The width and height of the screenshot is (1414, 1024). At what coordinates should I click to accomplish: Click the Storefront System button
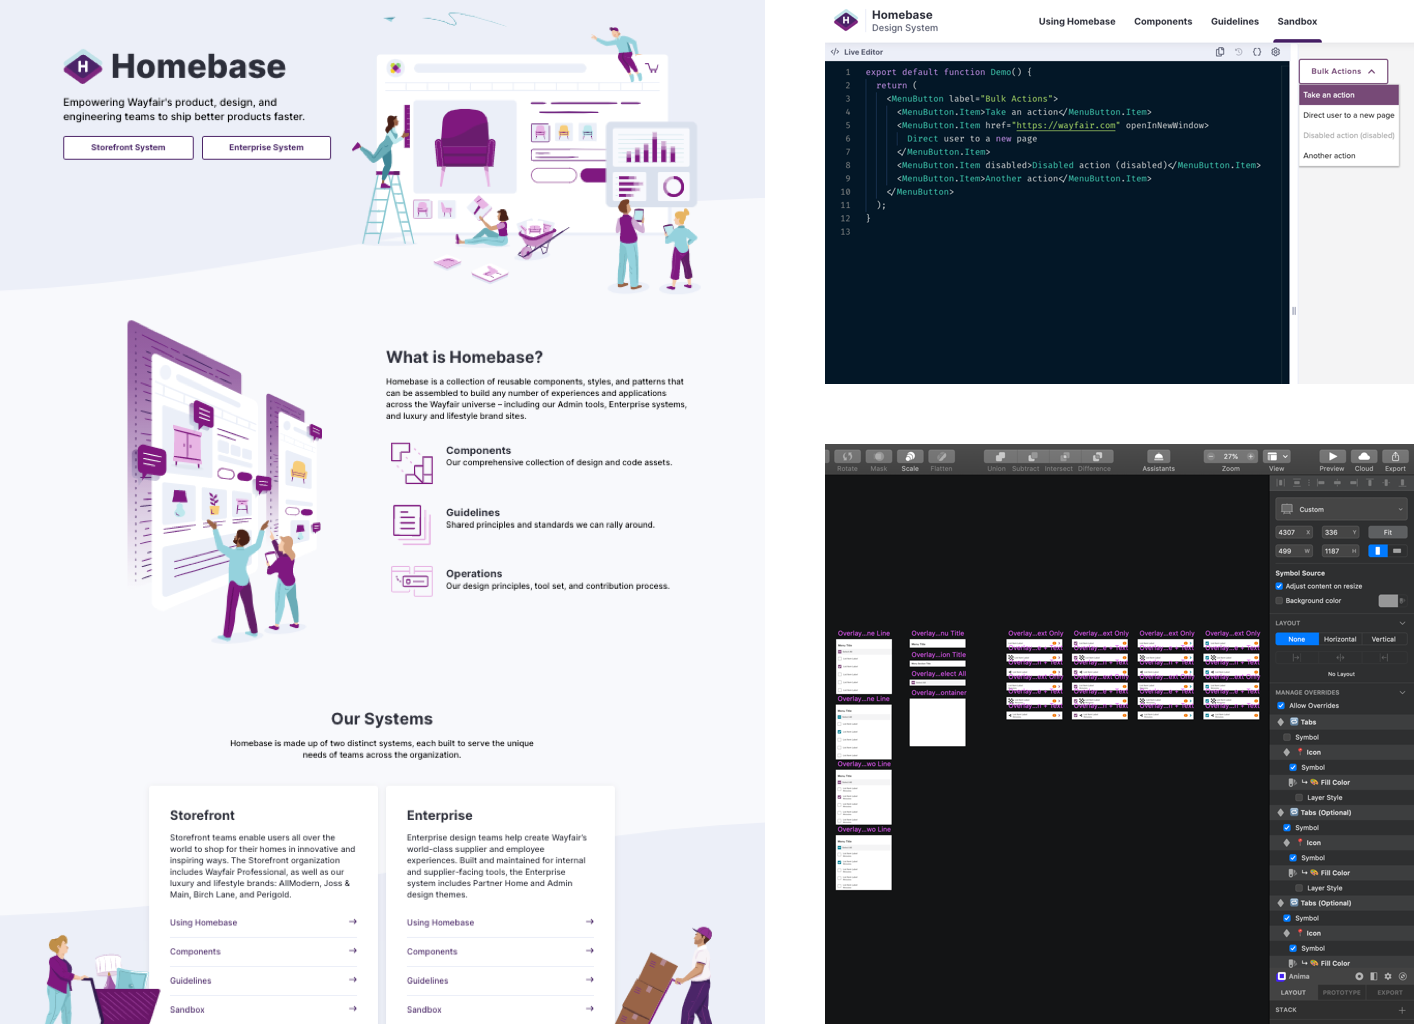(x=128, y=147)
